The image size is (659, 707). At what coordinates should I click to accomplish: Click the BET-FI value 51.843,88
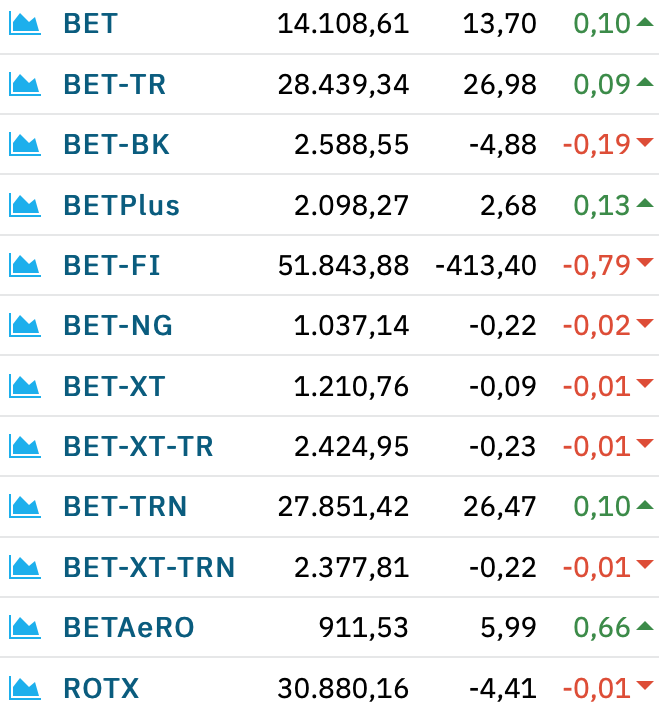click(343, 265)
